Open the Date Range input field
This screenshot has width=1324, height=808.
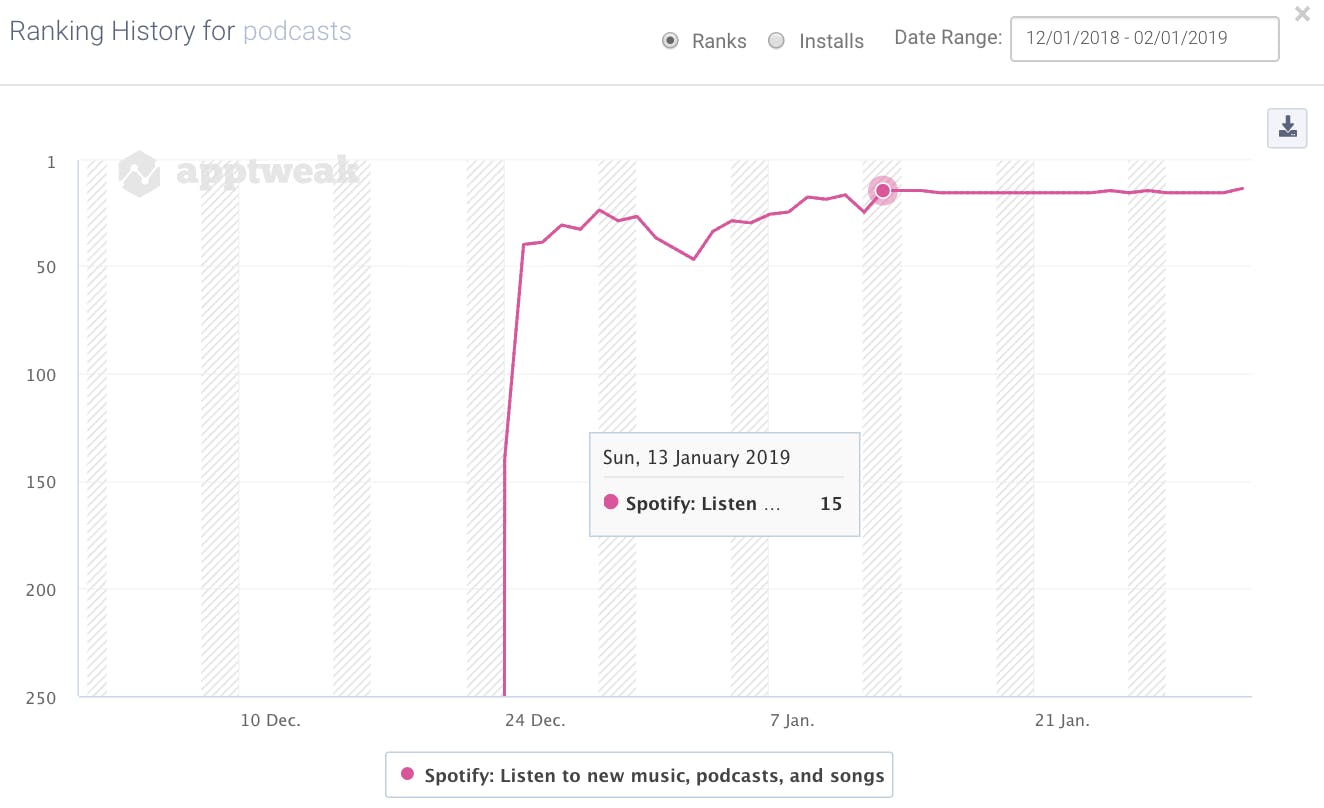pyautogui.click(x=1144, y=39)
